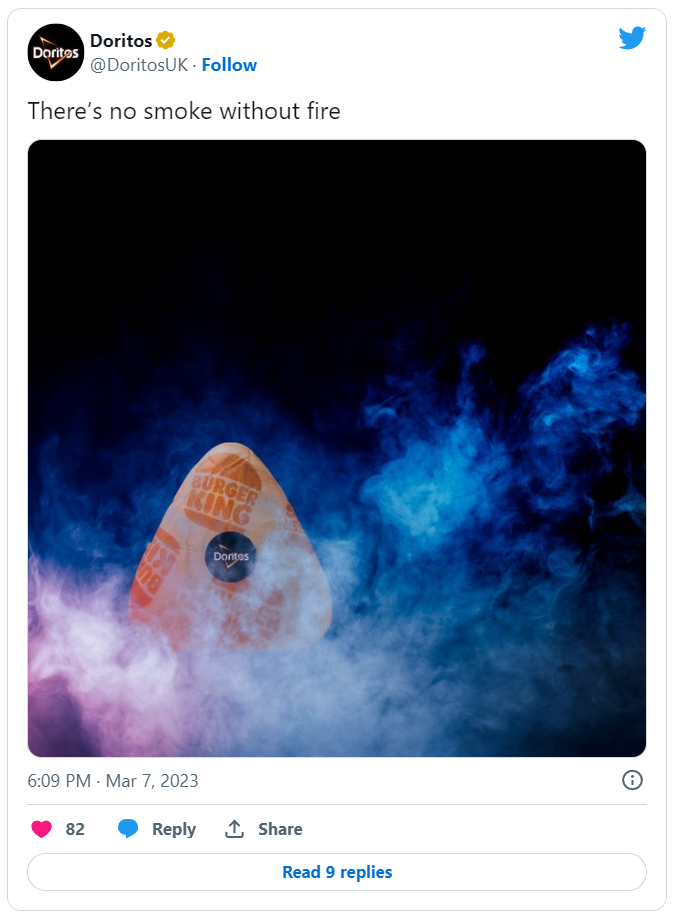This screenshot has height=918, width=674.
Task: Like the tweet with the heart icon
Action: 42,829
